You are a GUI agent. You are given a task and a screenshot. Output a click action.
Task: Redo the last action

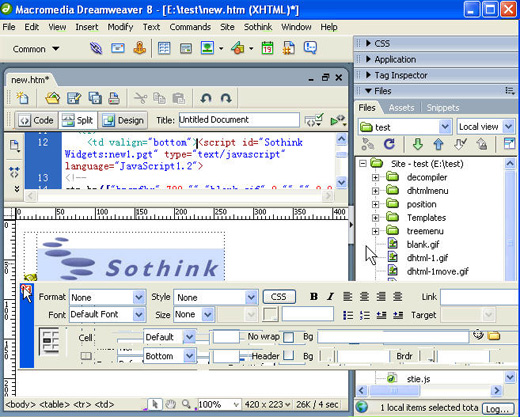point(226,98)
